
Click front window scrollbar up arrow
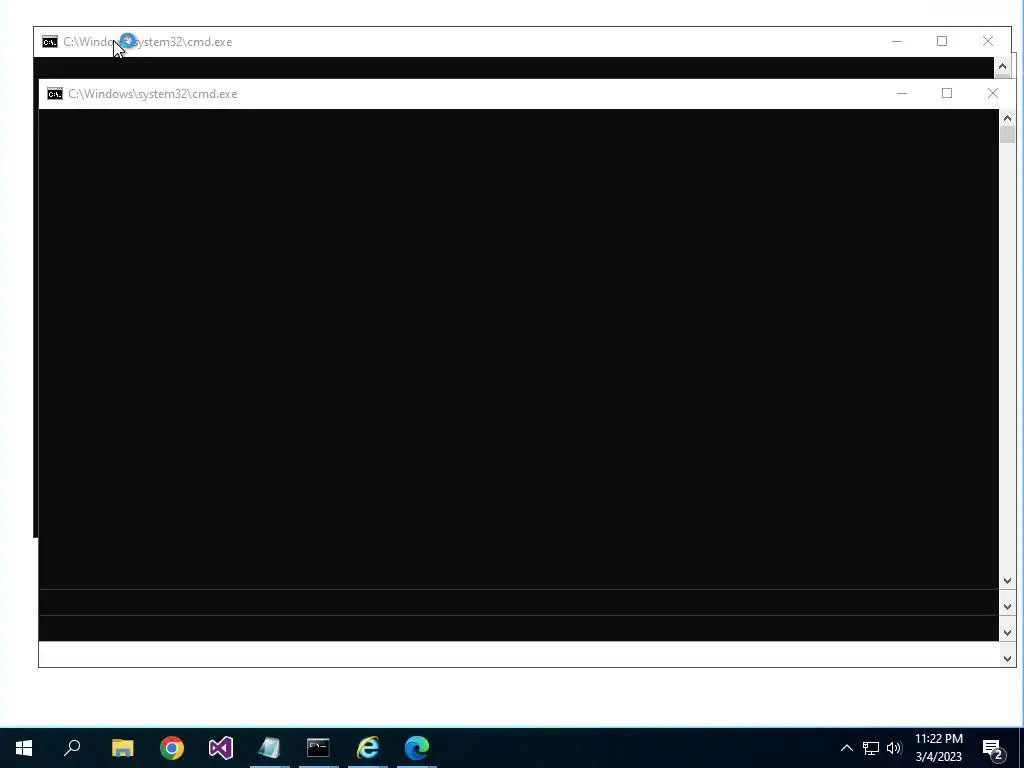coord(1007,118)
